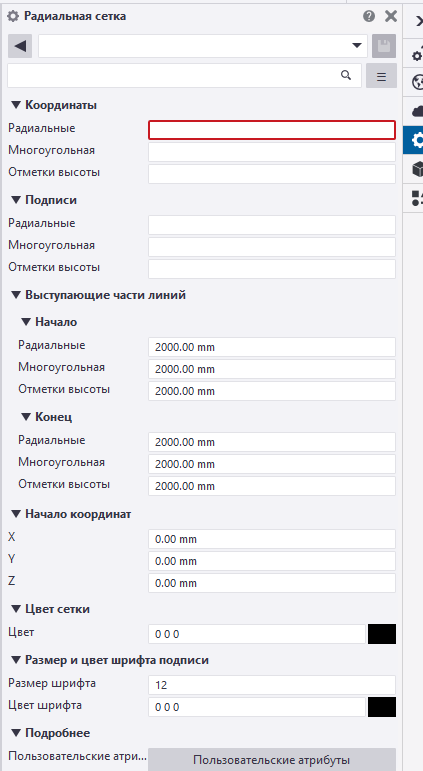Open the shapes icon in side pane
423x771 pixels.
point(417,198)
